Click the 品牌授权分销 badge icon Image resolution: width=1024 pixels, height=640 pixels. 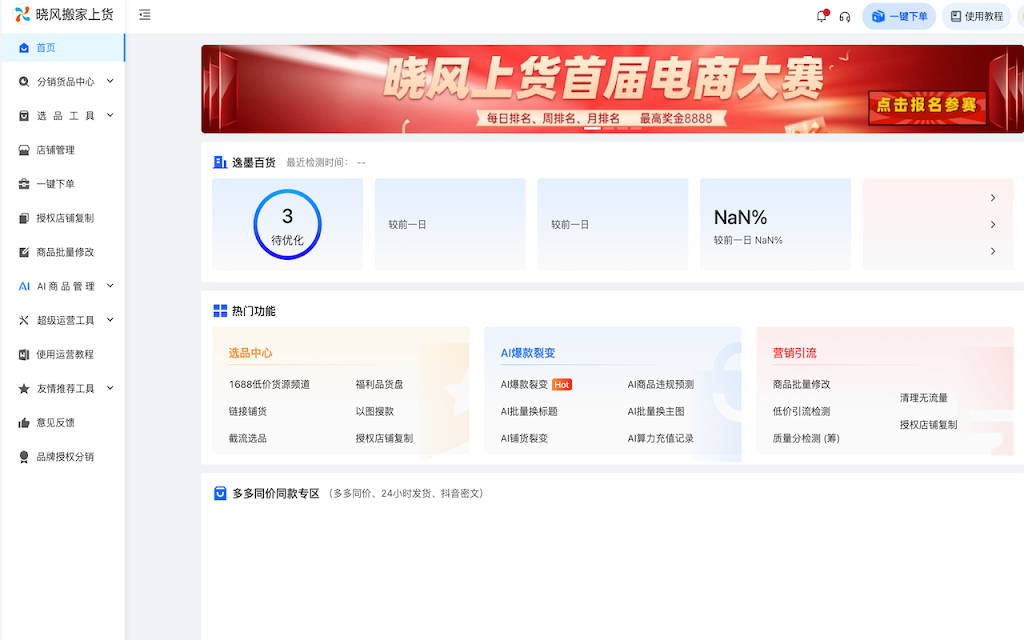pos(24,456)
